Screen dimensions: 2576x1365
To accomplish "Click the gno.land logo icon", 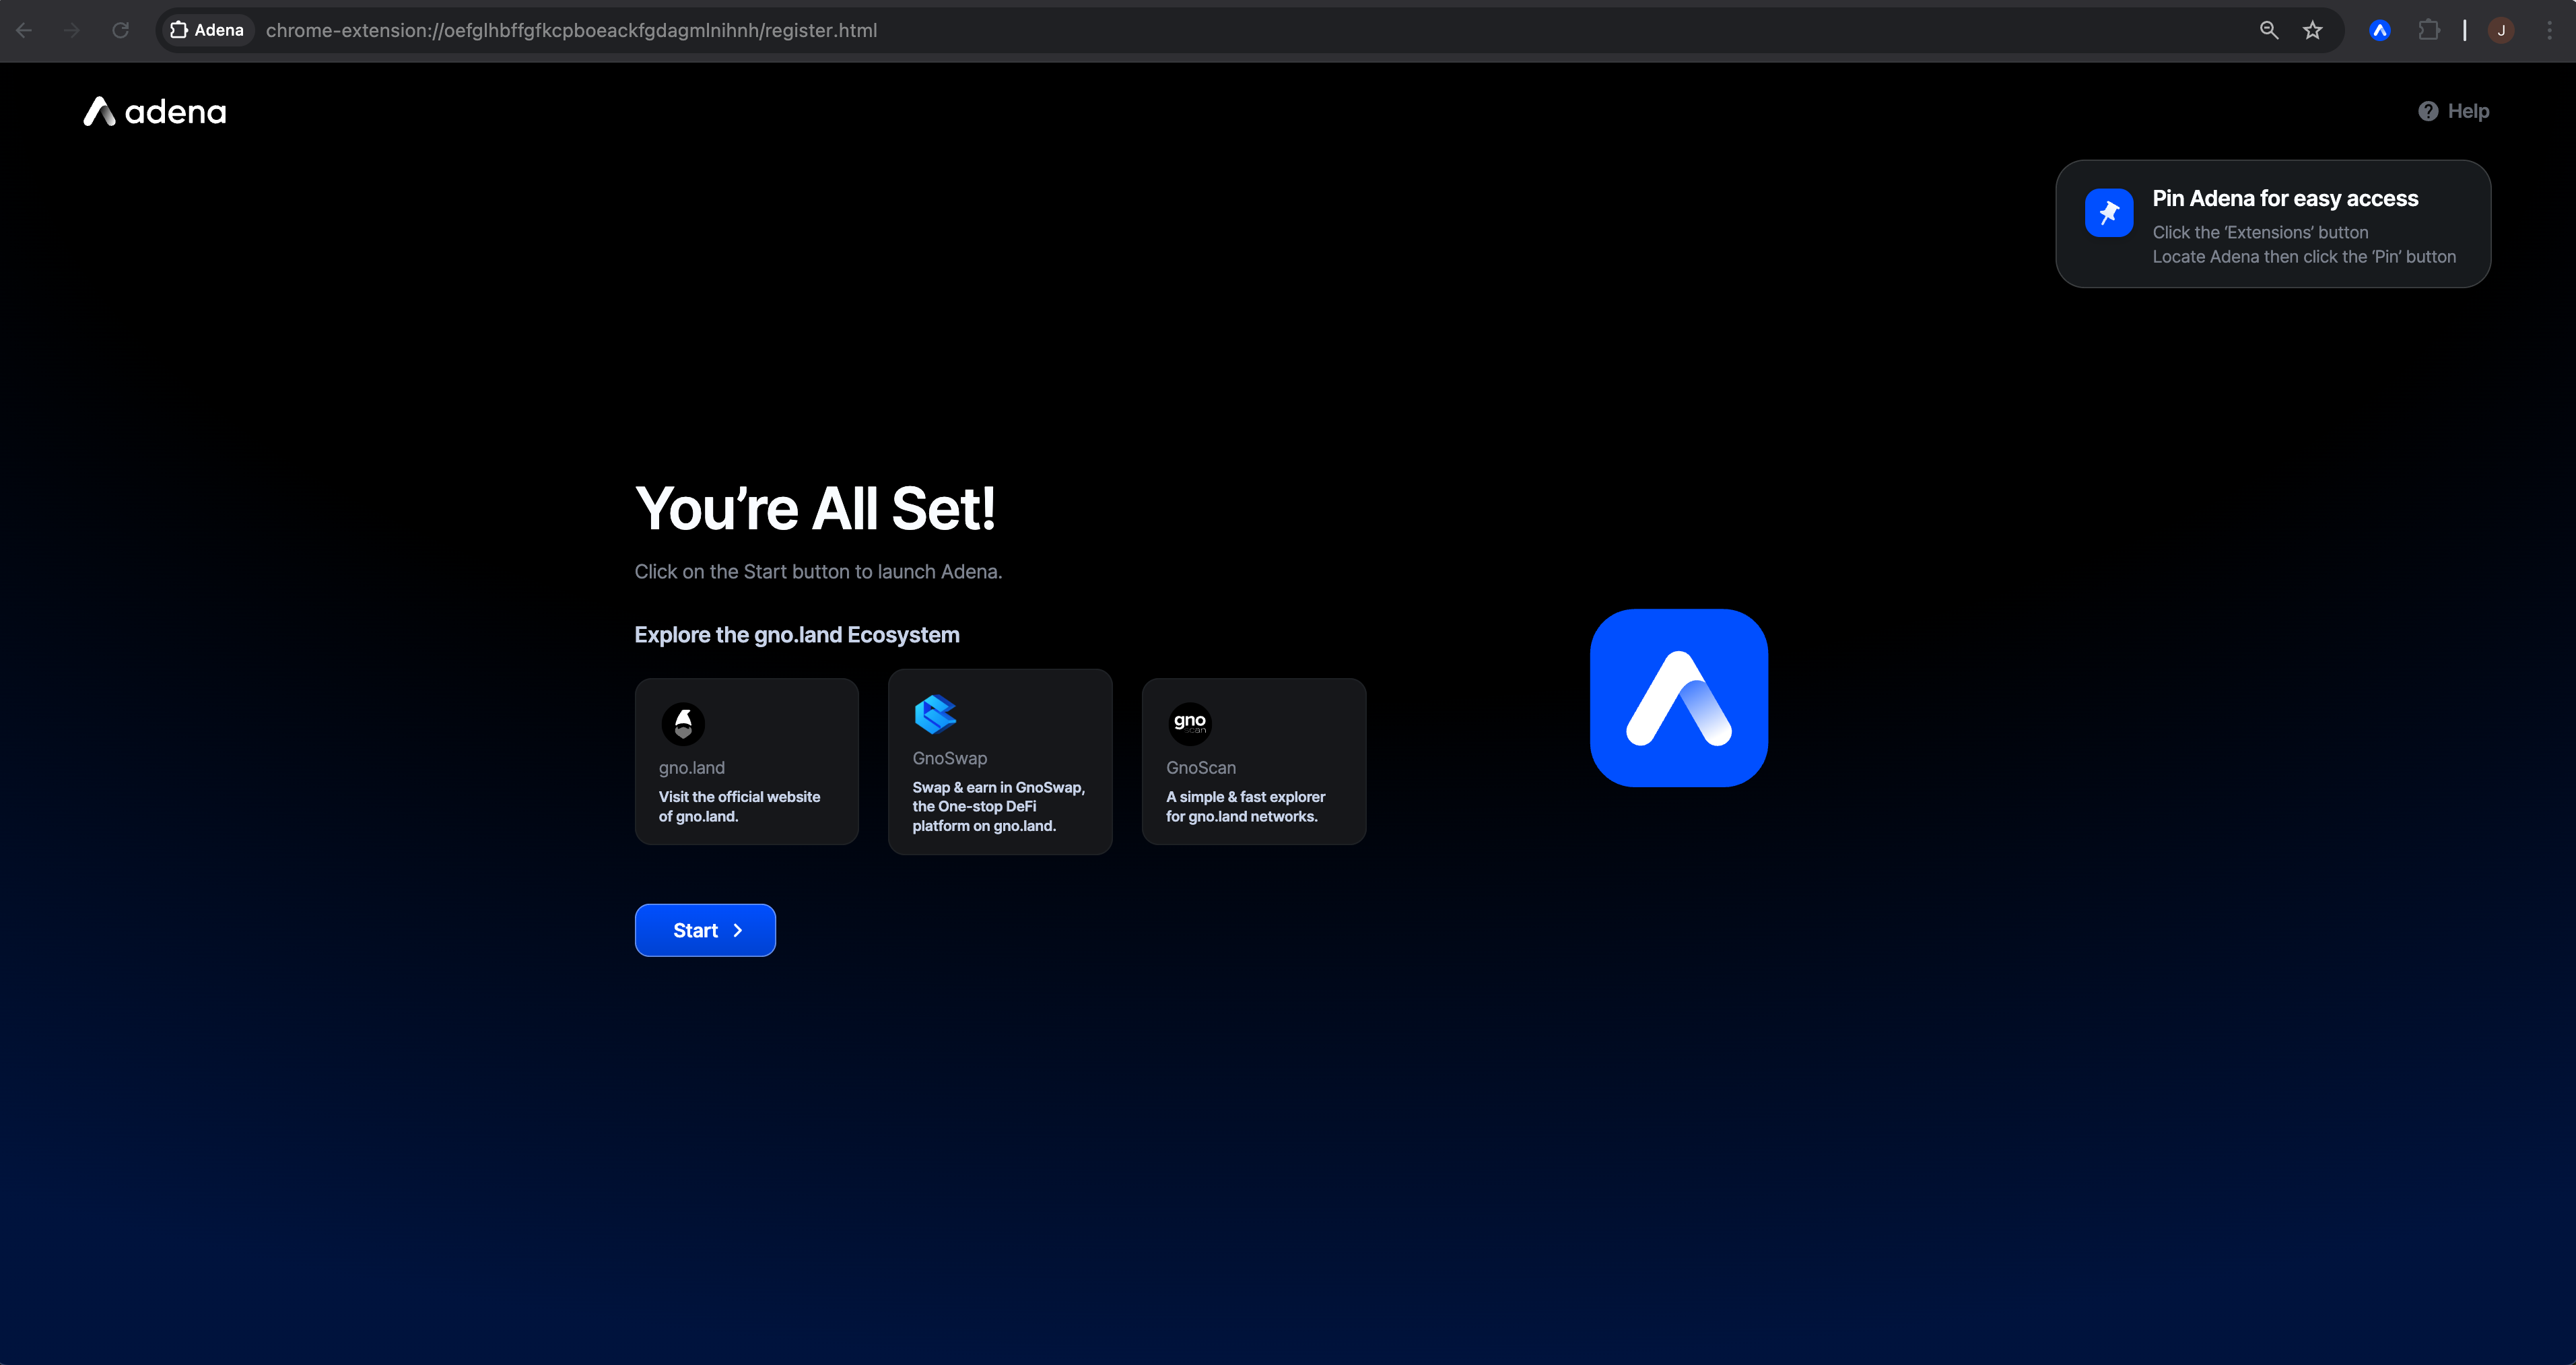I will pyautogui.click(x=683, y=723).
